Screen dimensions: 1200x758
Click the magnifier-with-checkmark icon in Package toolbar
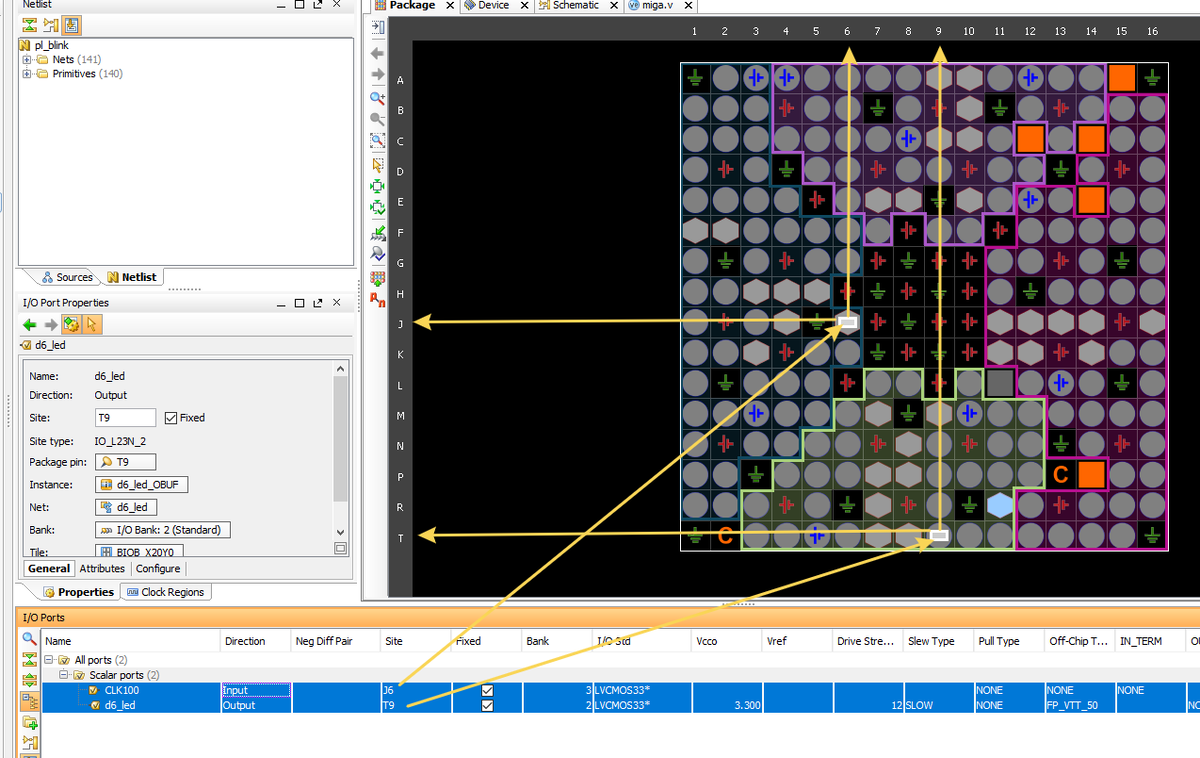pyautogui.click(x=378, y=254)
